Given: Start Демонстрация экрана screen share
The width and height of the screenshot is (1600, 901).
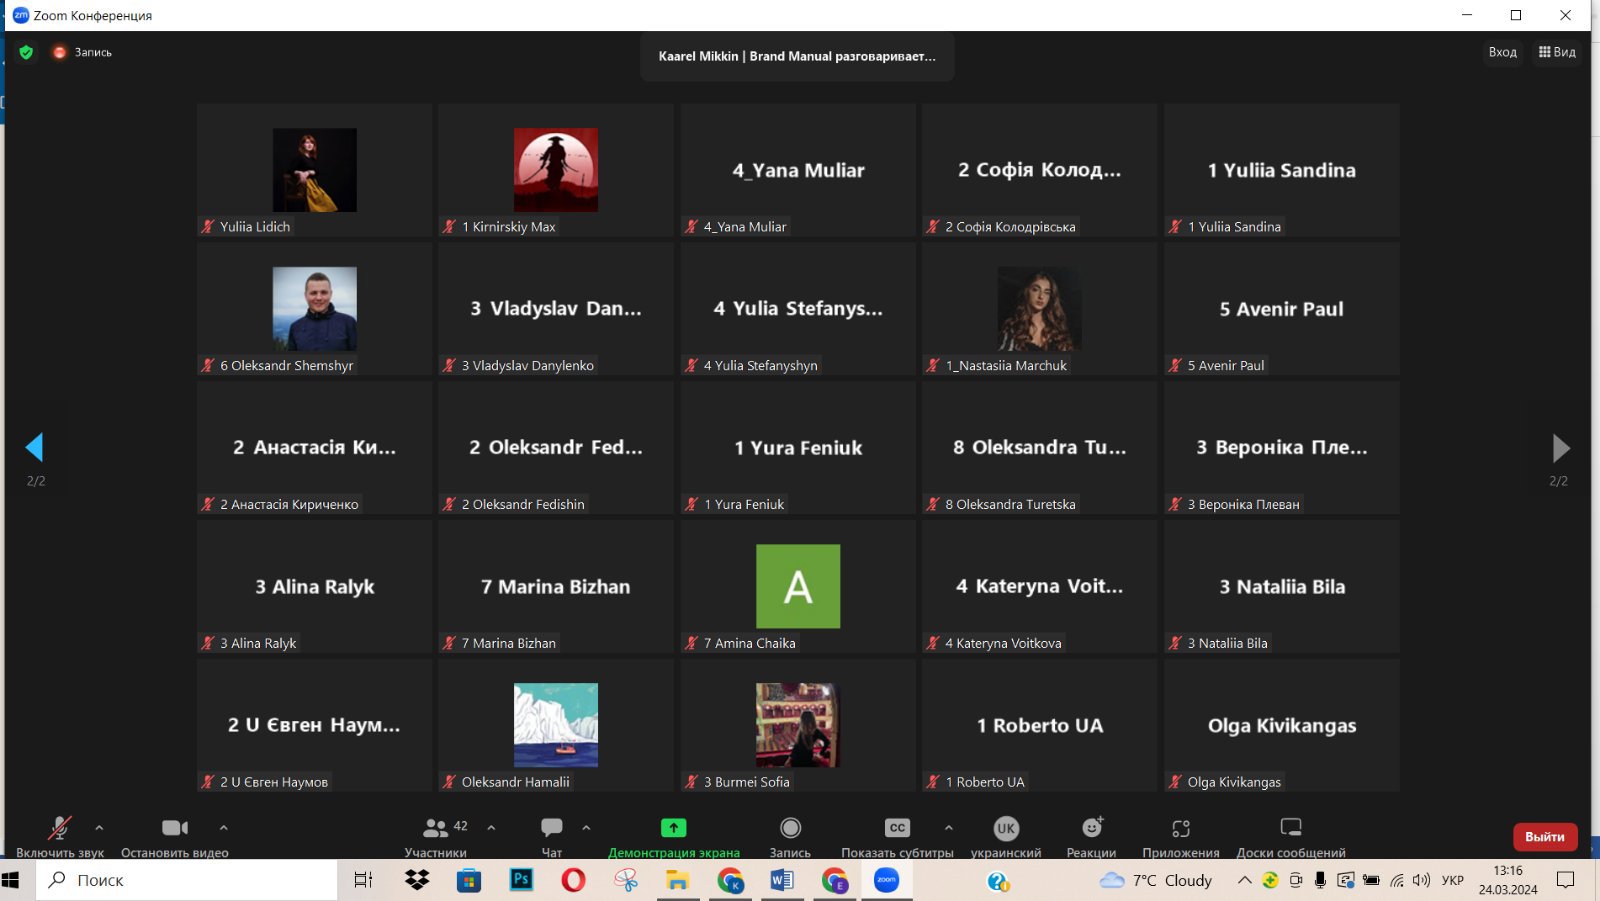Looking at the screenshot, I should pos(674,836).
